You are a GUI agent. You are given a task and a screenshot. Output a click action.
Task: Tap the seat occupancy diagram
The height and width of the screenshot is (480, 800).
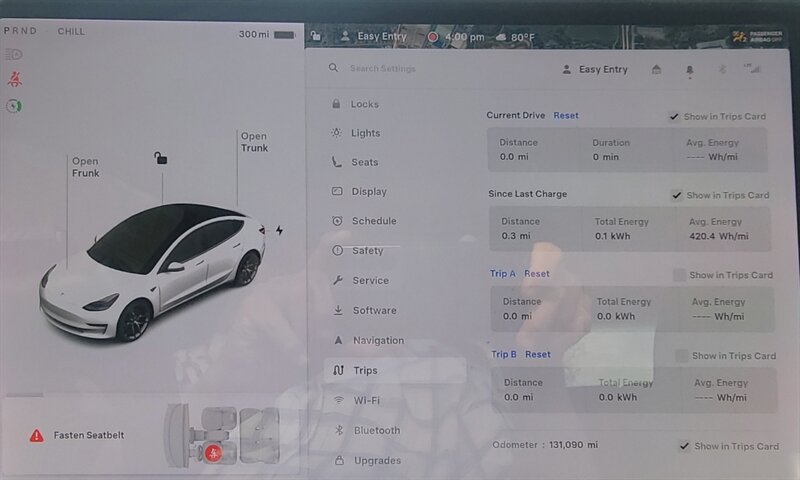point(222,436)
